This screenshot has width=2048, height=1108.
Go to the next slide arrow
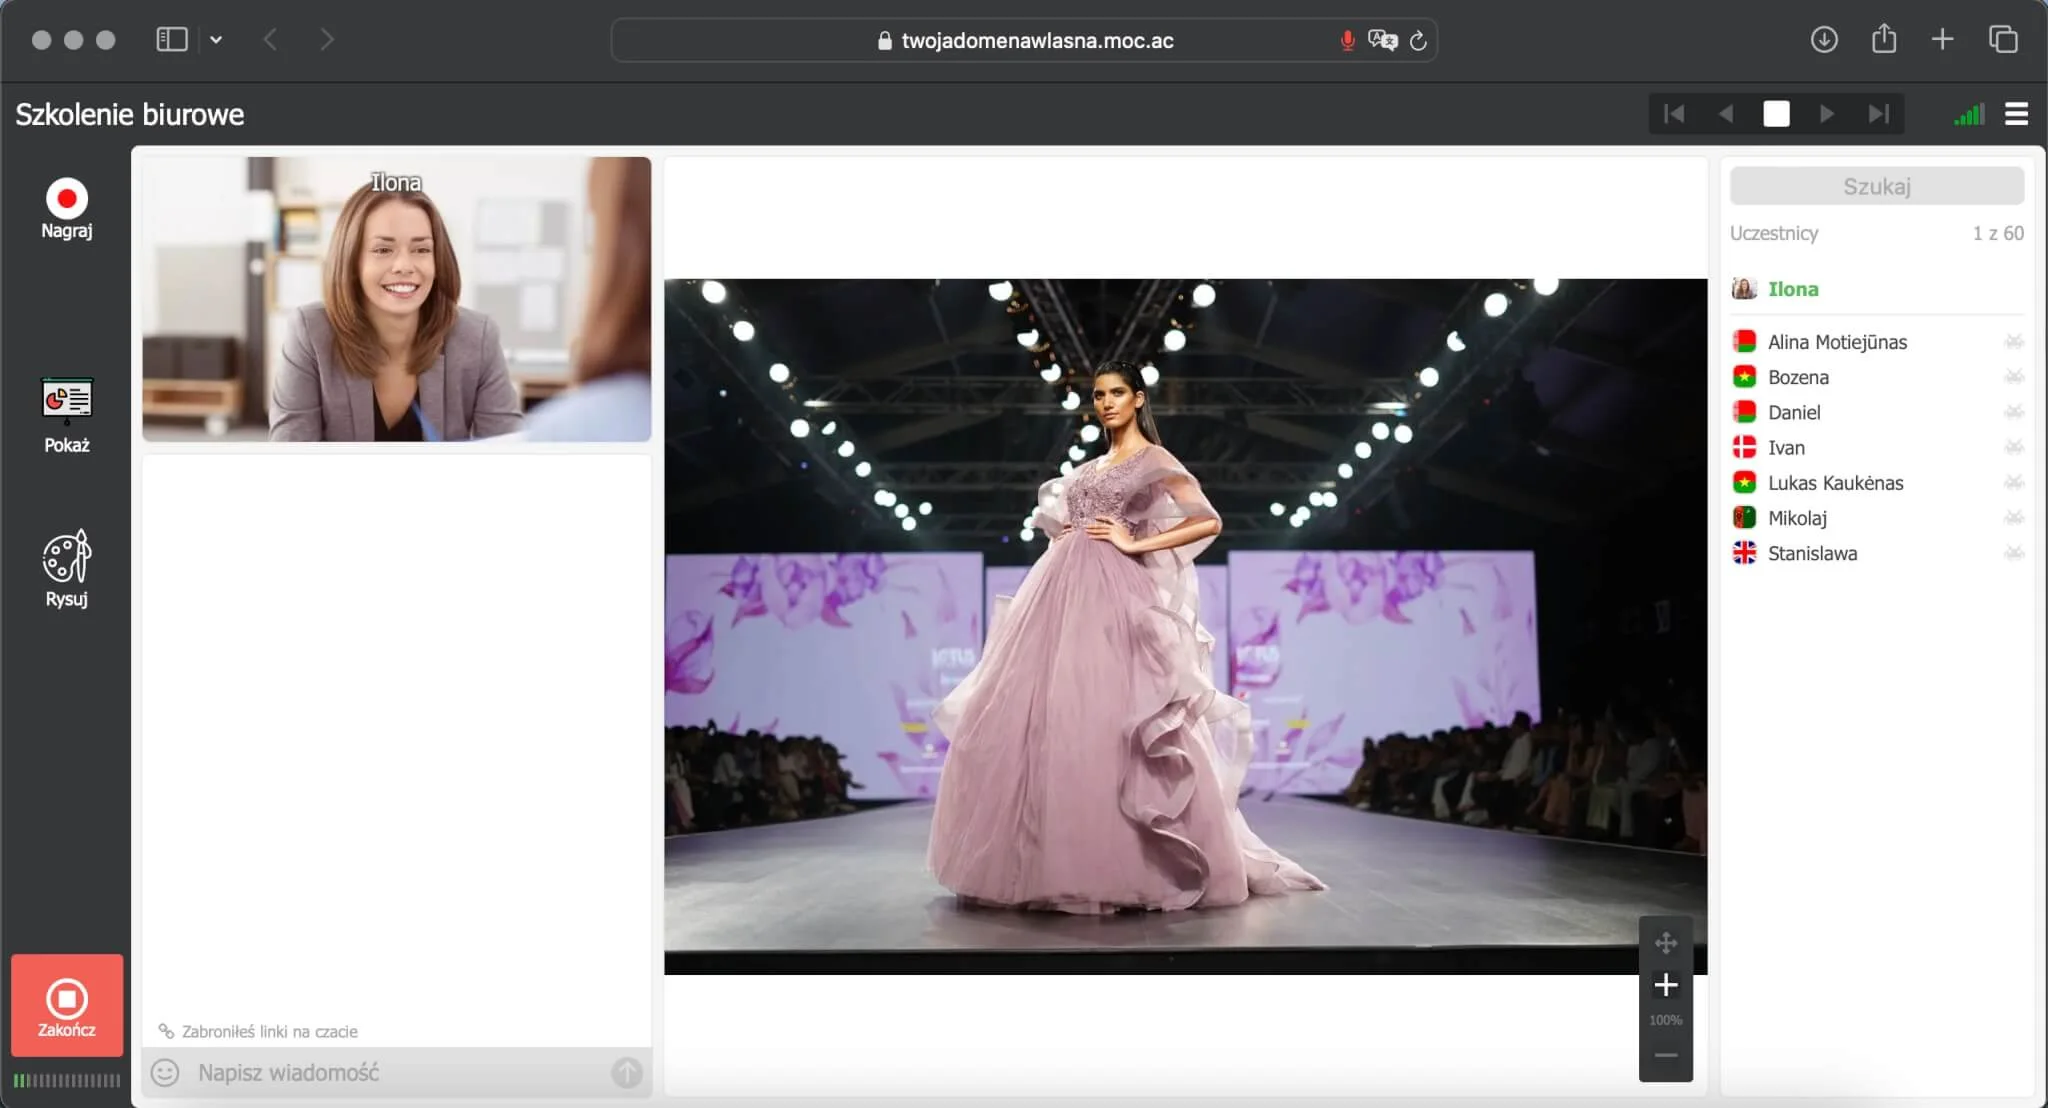[1826, 114]
